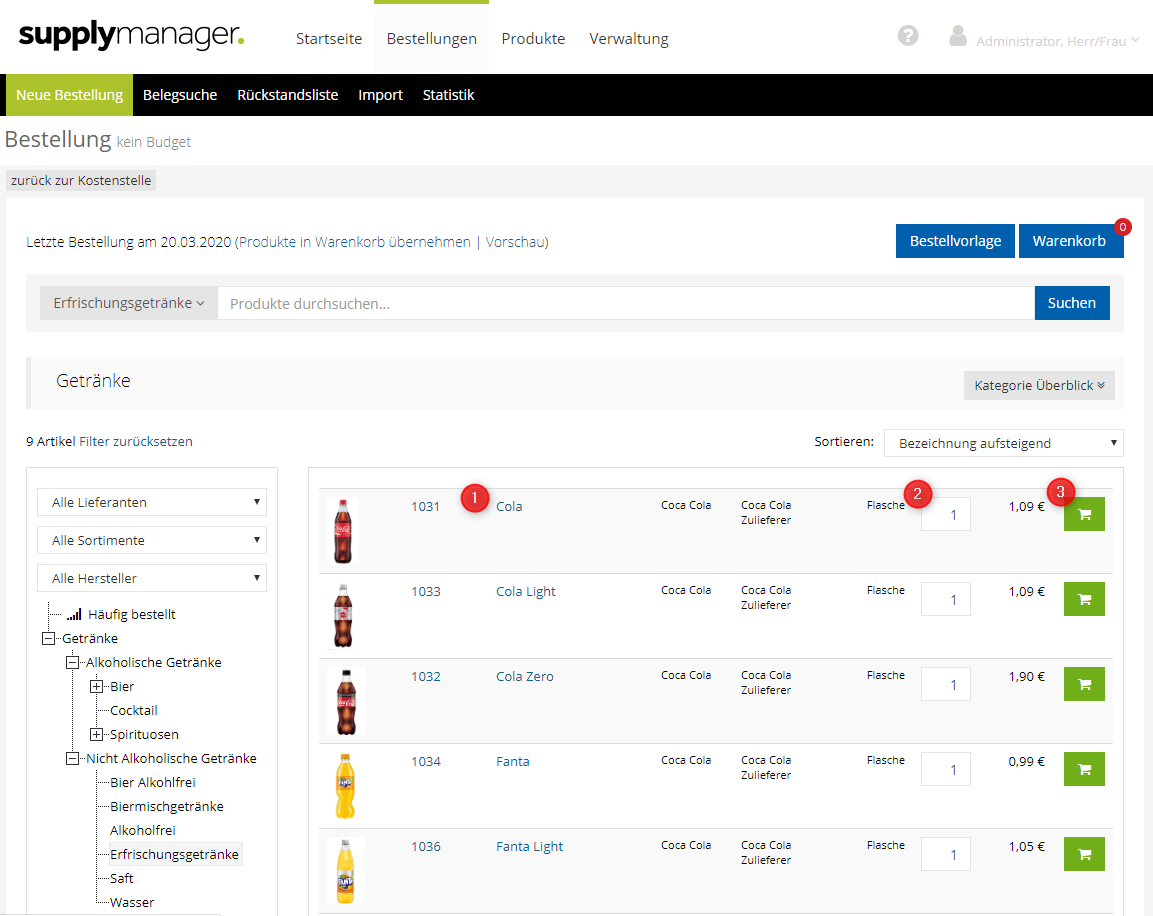
Task: Expand the Bier tree node
Action: (97, 686)
